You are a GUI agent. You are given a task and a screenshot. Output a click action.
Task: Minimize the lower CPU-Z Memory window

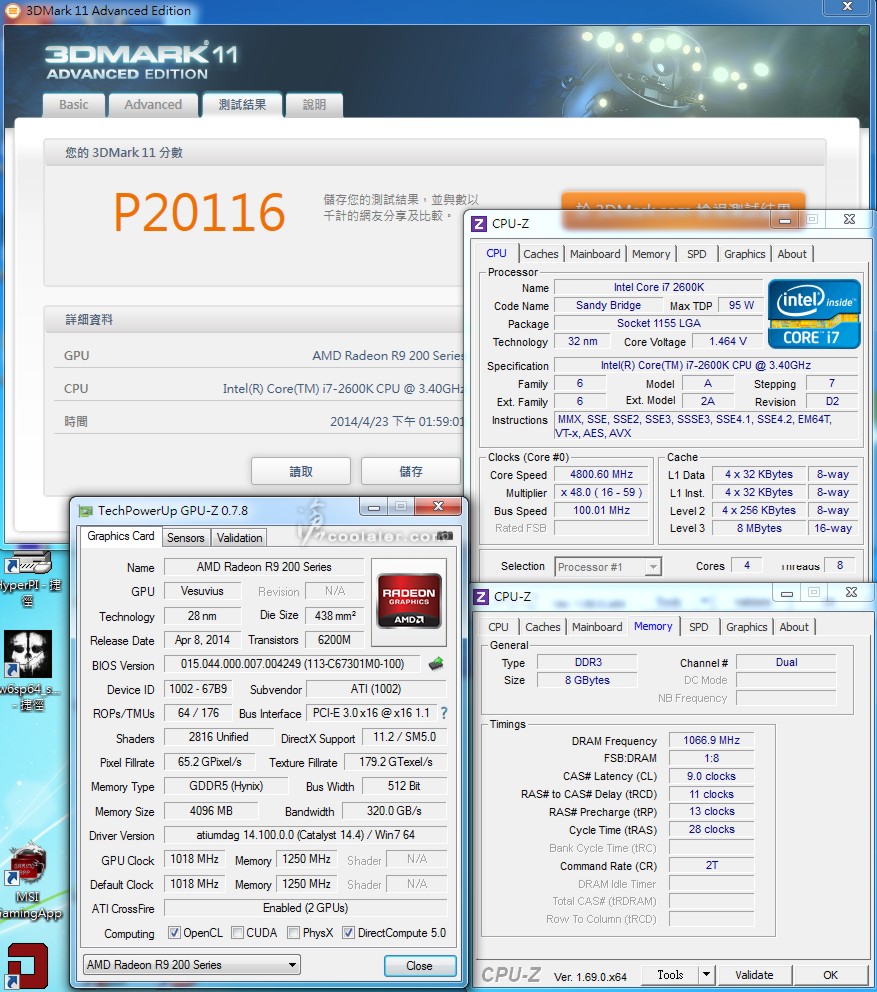[787, 593]
